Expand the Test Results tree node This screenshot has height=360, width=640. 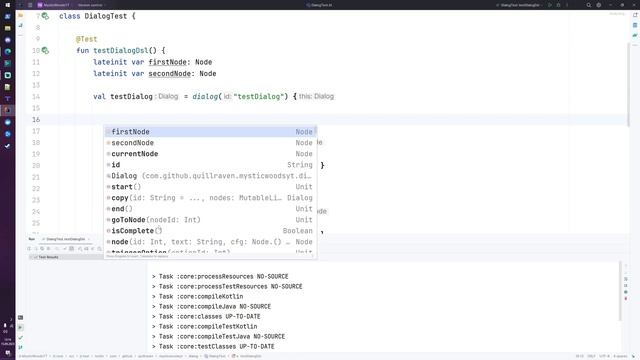(x=31, y=258)
